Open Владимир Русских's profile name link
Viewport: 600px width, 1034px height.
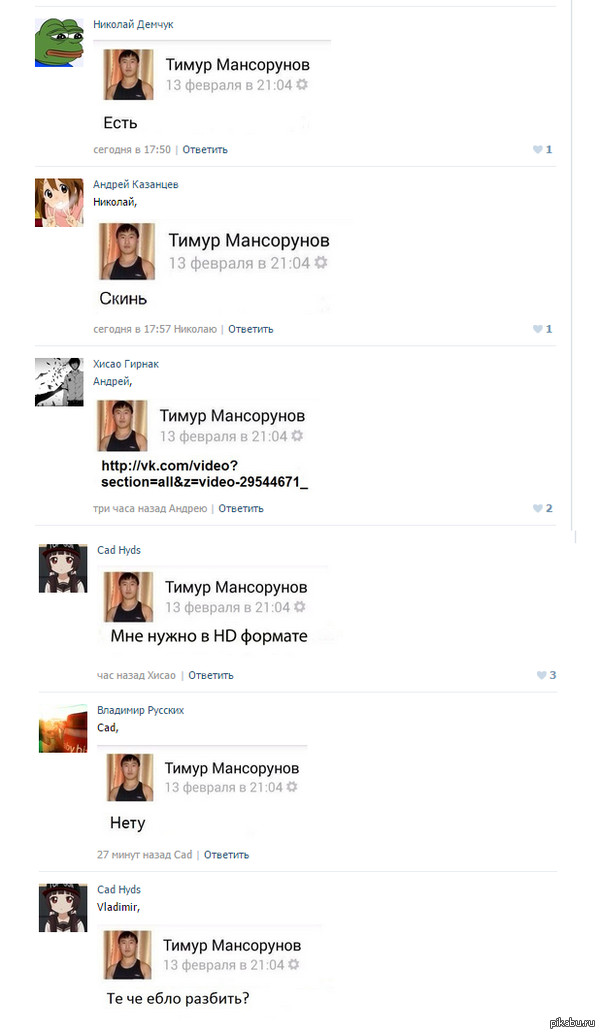pyautogui.click(x=140, y=710)
